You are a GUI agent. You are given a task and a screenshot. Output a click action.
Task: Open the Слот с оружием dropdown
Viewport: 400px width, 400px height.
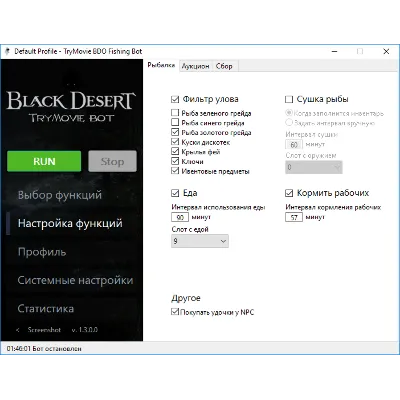pyautogui.click(x=314, y=167)
